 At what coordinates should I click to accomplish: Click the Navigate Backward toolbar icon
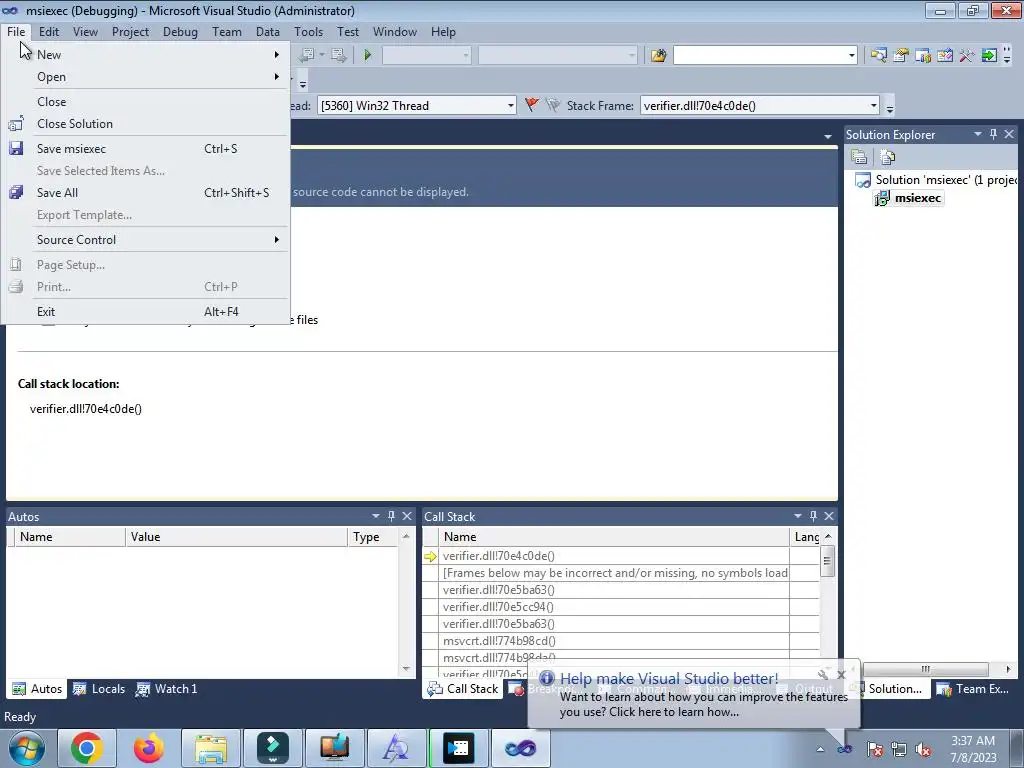coord(307,56)
